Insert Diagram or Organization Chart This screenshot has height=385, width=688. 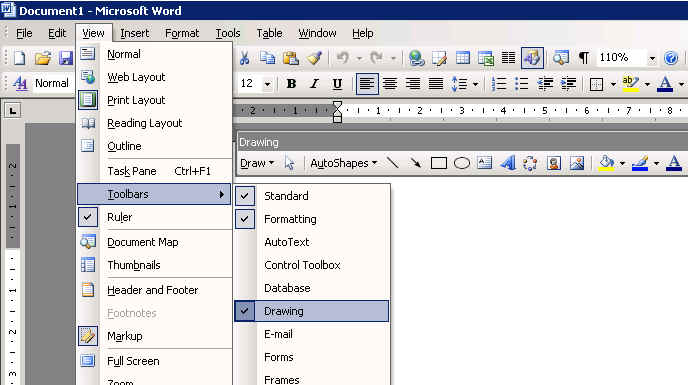tap(530, 163)
